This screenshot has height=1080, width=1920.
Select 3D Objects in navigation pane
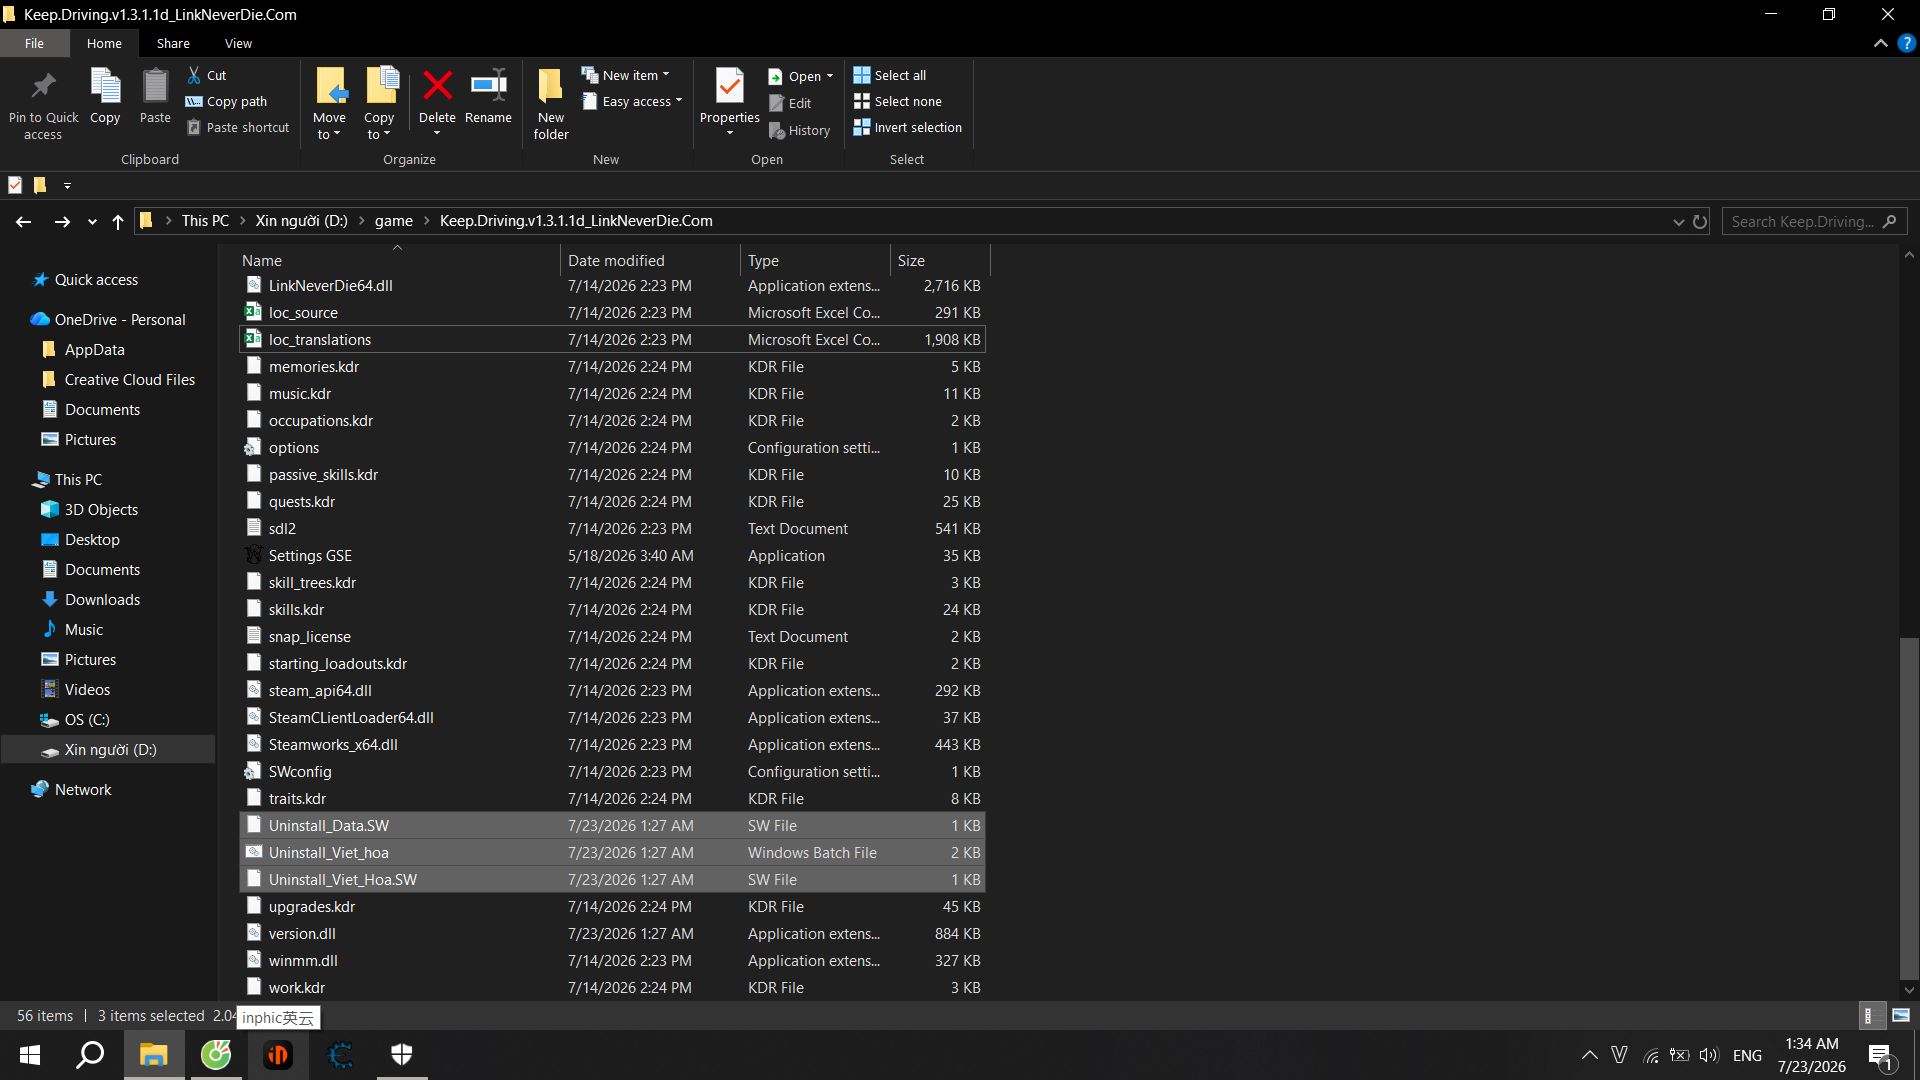101,509
